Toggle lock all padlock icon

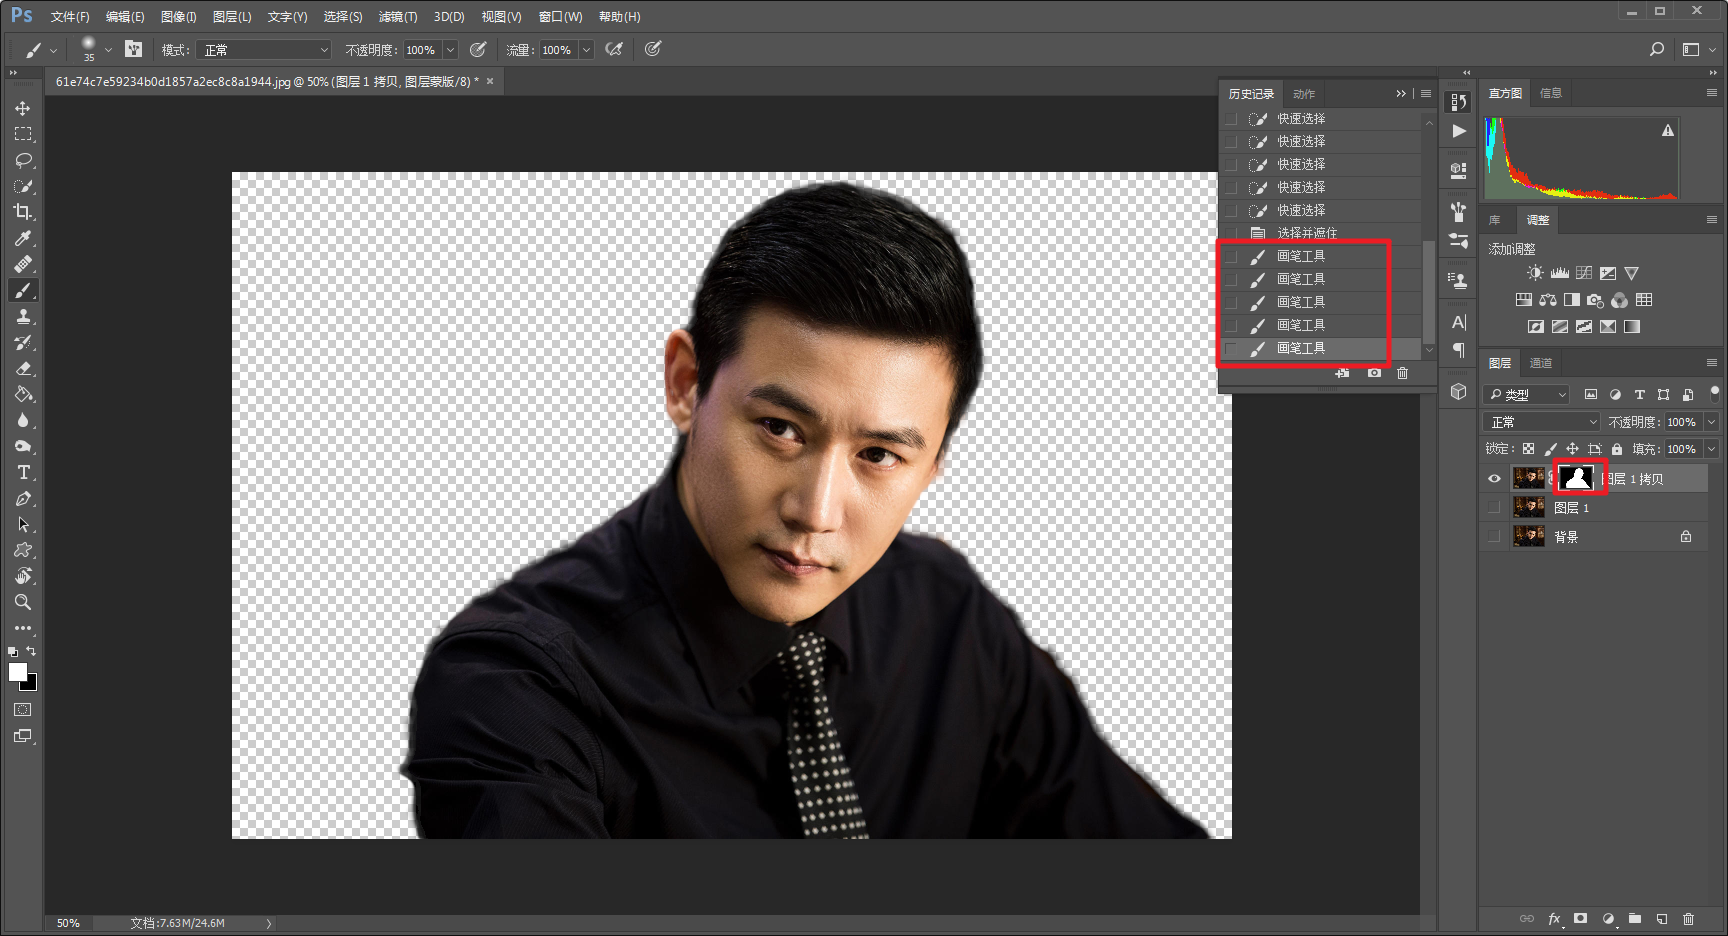point(1616,449)
